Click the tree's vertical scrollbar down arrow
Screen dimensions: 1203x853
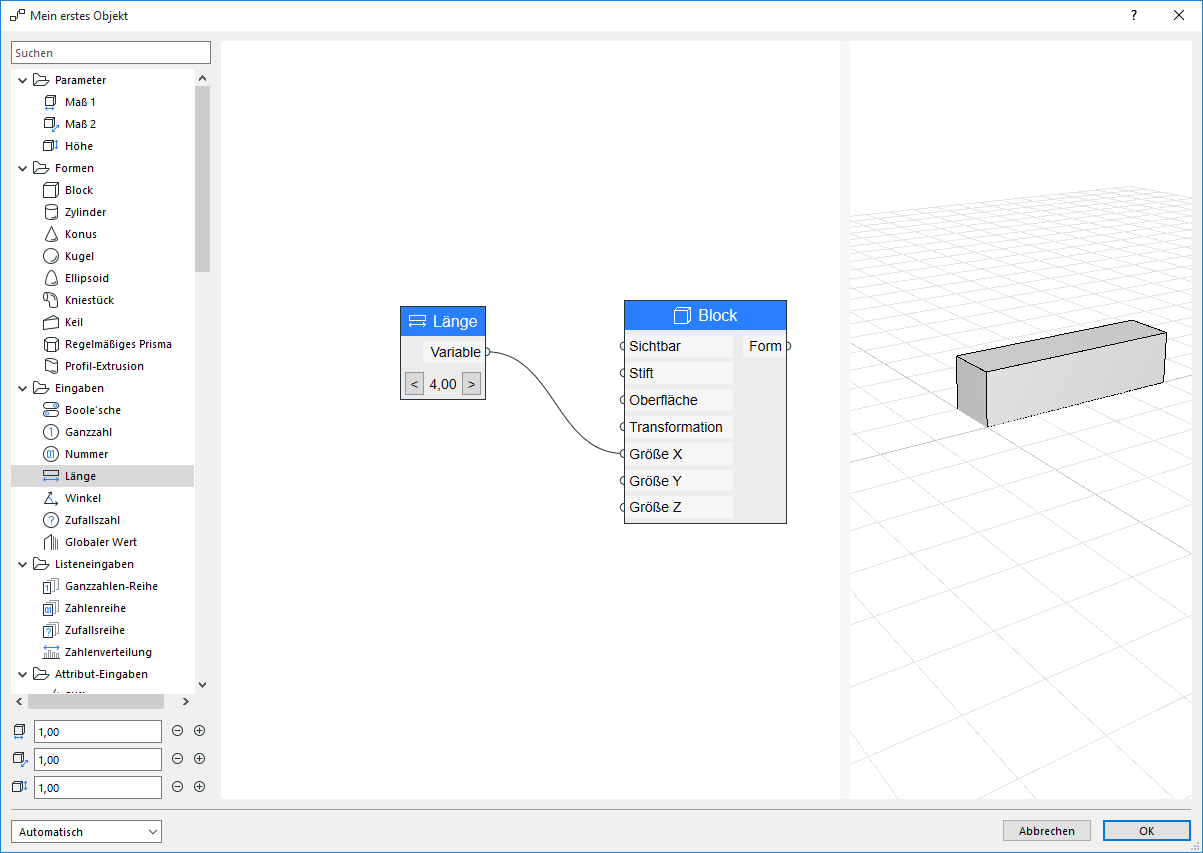coord(202,685)
